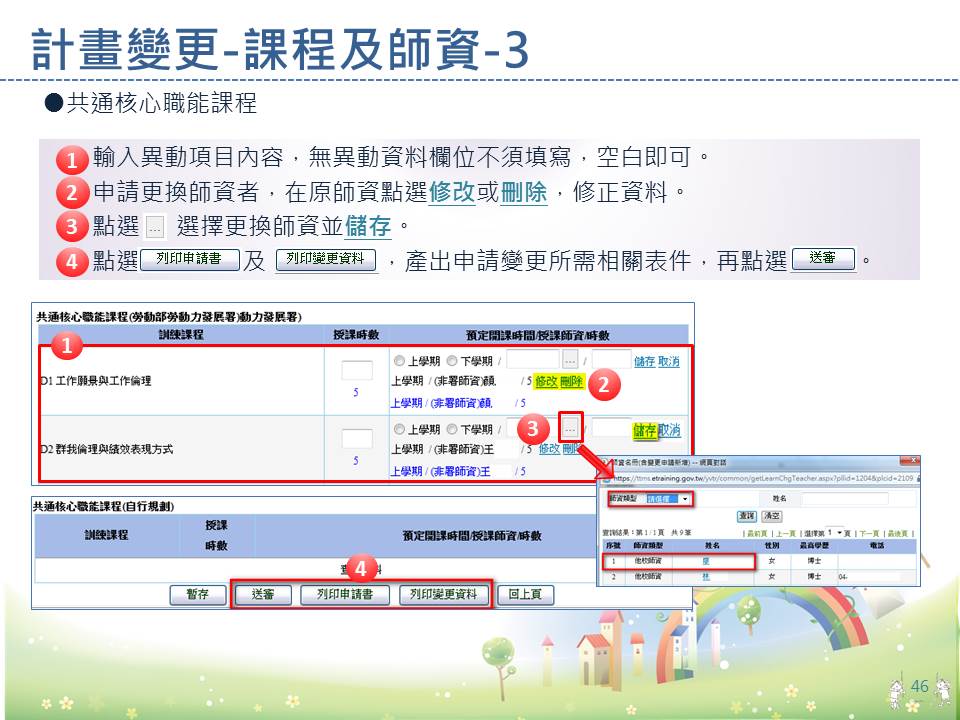Close the teacher list popup dialog
Image resolution: width=960 pixels, height=720 pixels.
pos(911,463)
